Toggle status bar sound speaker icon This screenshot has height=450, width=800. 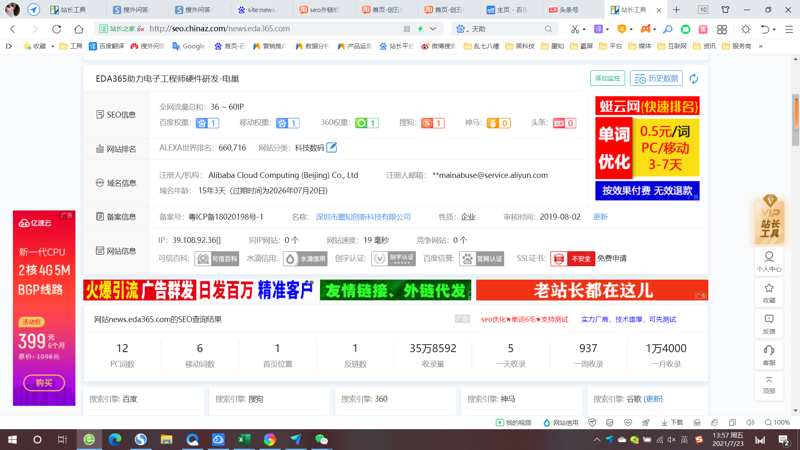click(x=750, y=422)
